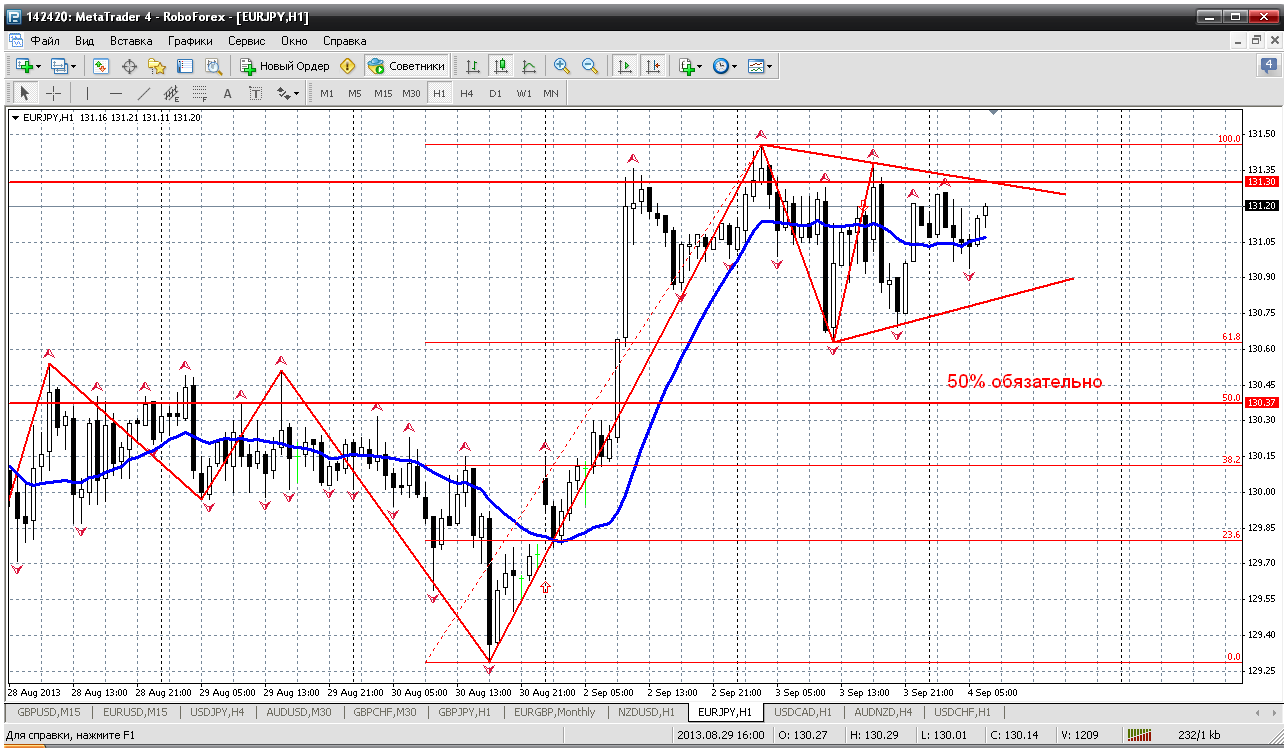The width and height of the screenshot is (1288, 748).
Task: Switch timeframe to M15
Action: pyautogui.click(x=383, y=93)
